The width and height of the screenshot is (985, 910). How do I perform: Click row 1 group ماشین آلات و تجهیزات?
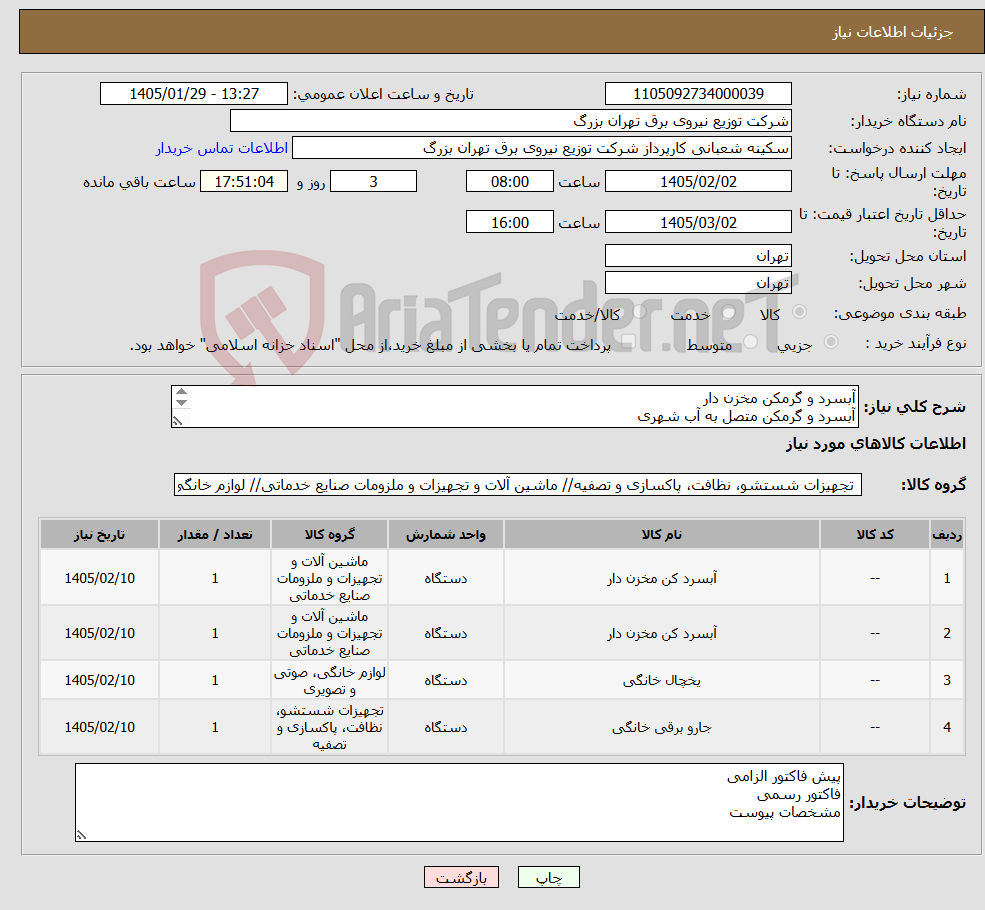[x=329, y=578]
